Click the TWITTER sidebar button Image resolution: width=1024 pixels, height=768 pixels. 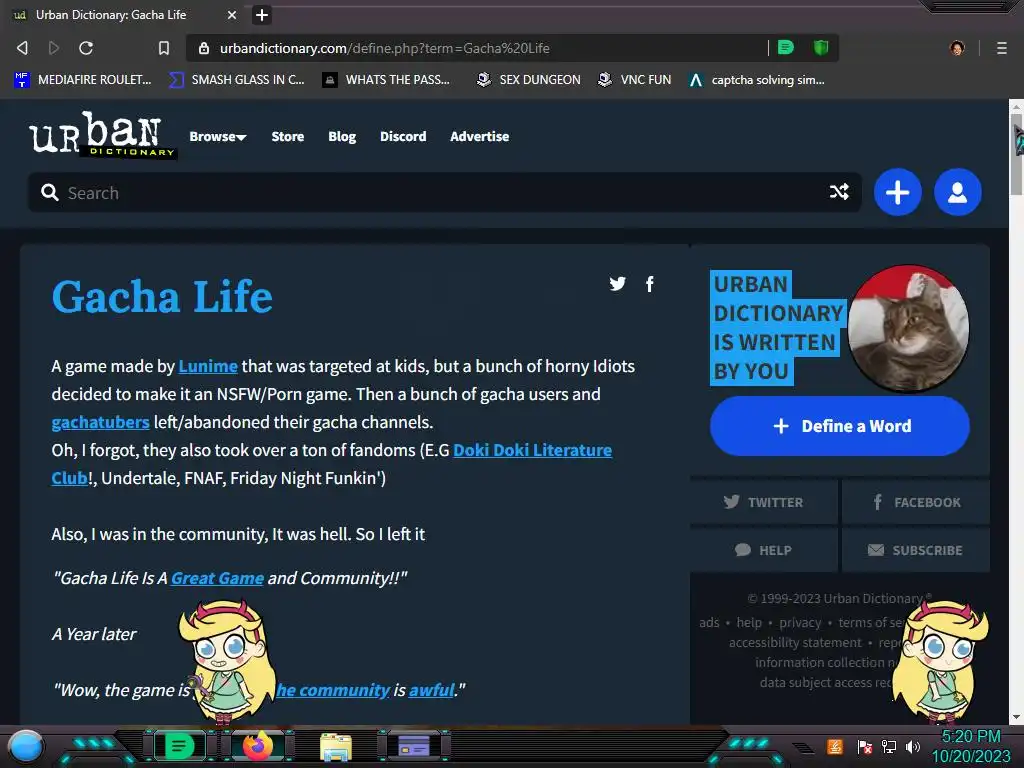tap(763, 502)
